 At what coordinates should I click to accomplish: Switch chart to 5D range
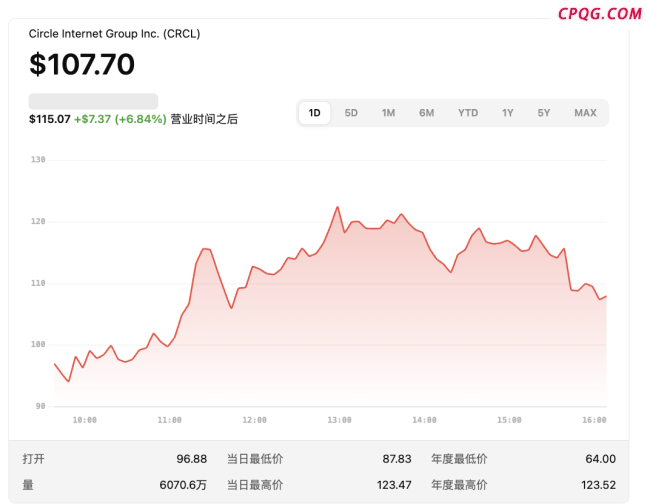351,113
